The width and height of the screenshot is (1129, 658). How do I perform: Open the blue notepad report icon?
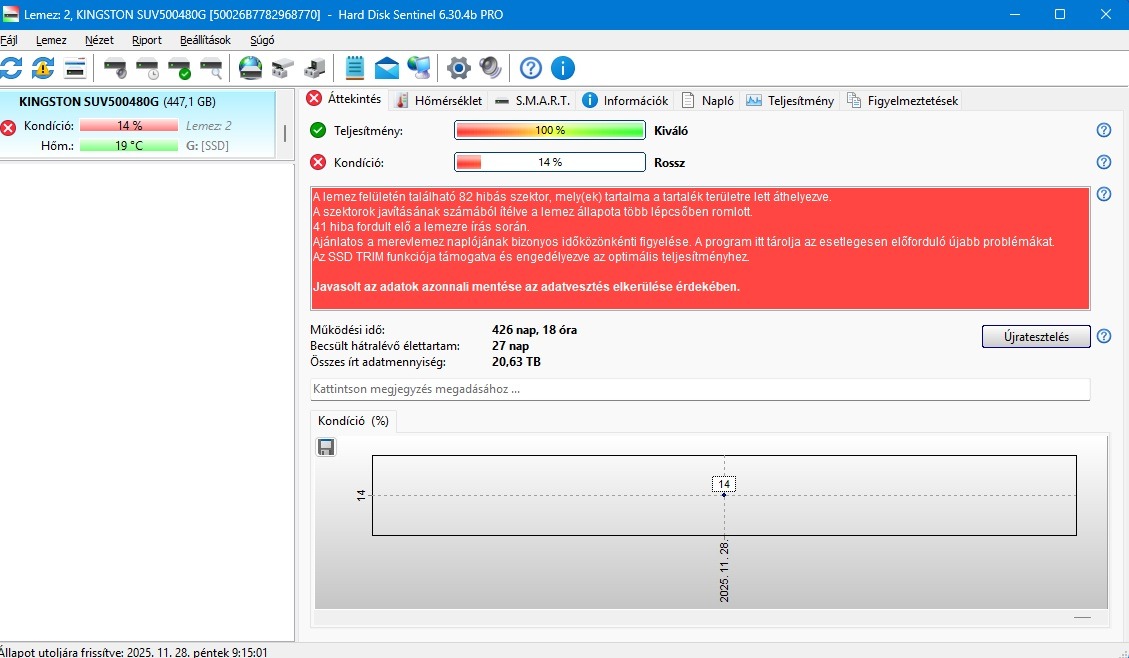pos(354,68)
